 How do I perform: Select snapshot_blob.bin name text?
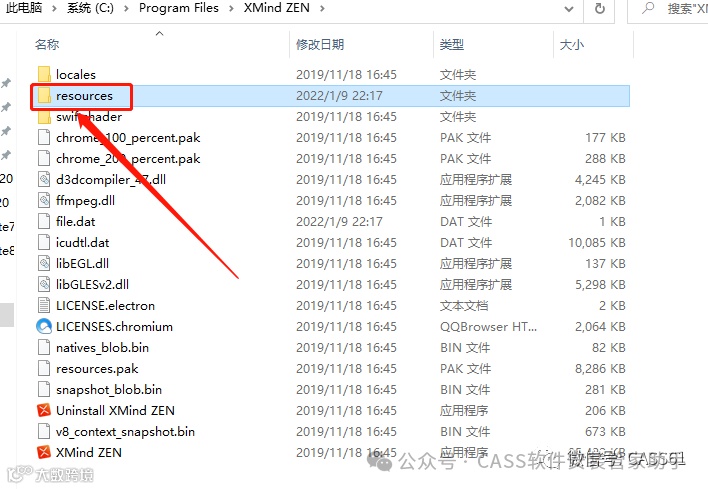pos(109,390)
